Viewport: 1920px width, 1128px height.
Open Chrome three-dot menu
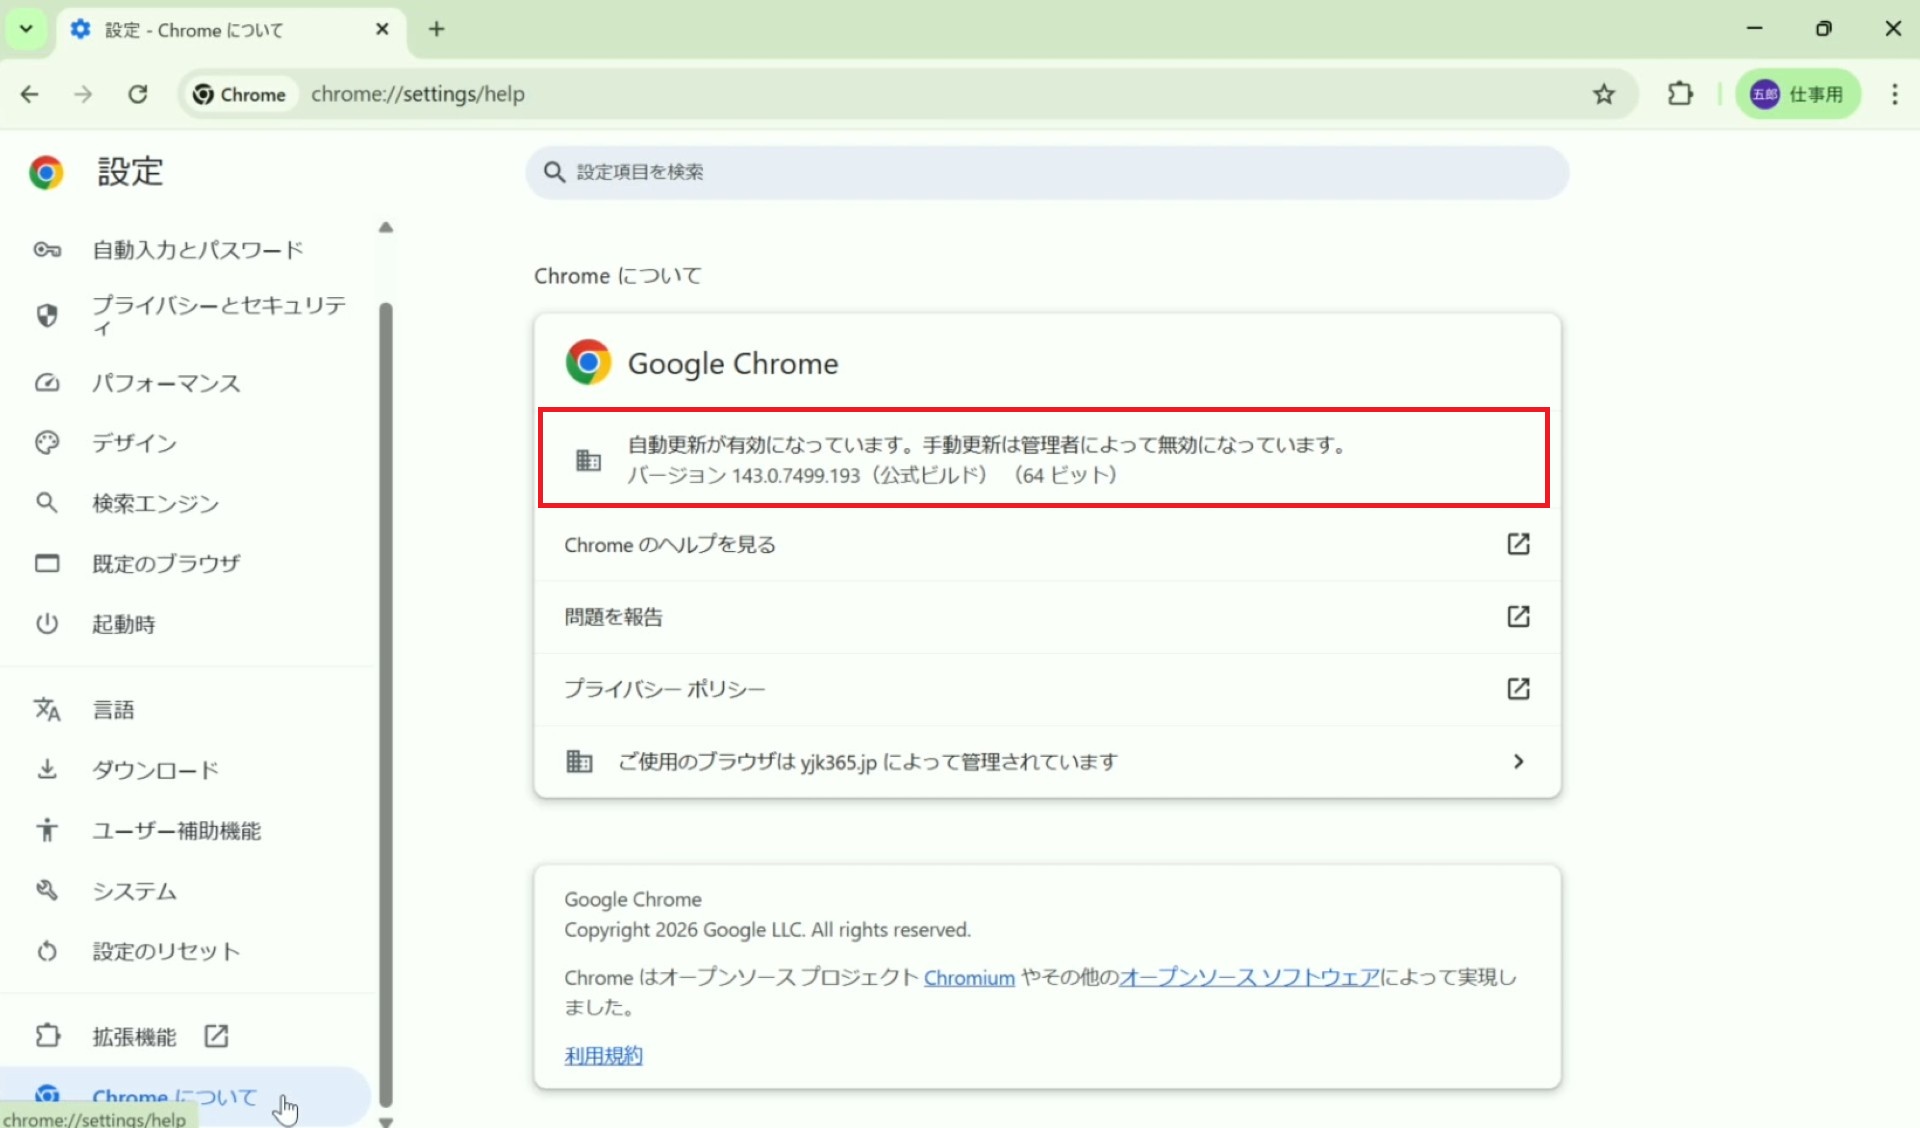pos(1894,94)
